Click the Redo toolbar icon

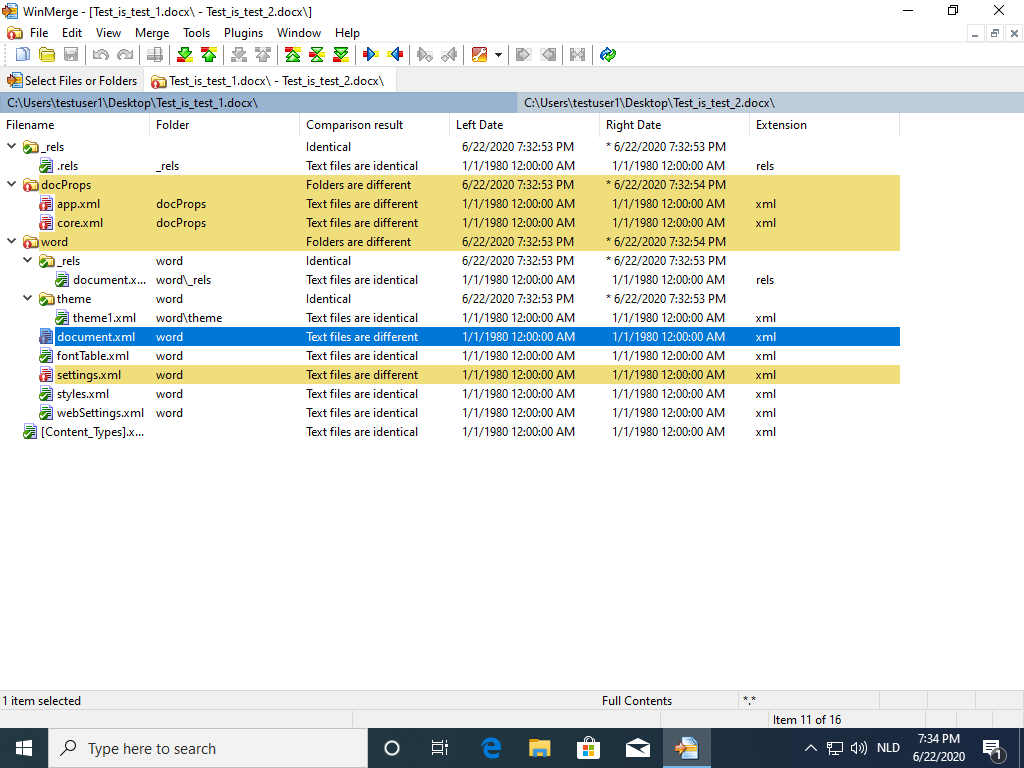pos(125,55)
